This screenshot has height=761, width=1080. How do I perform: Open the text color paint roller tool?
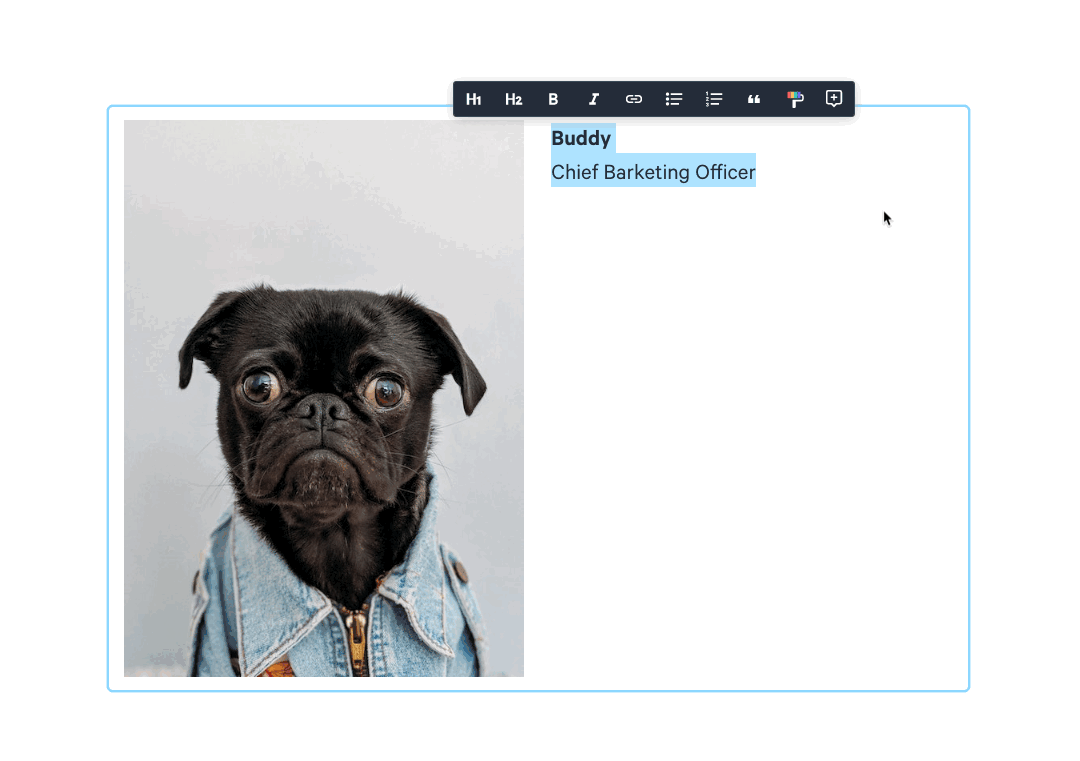(x=795, y=99)
